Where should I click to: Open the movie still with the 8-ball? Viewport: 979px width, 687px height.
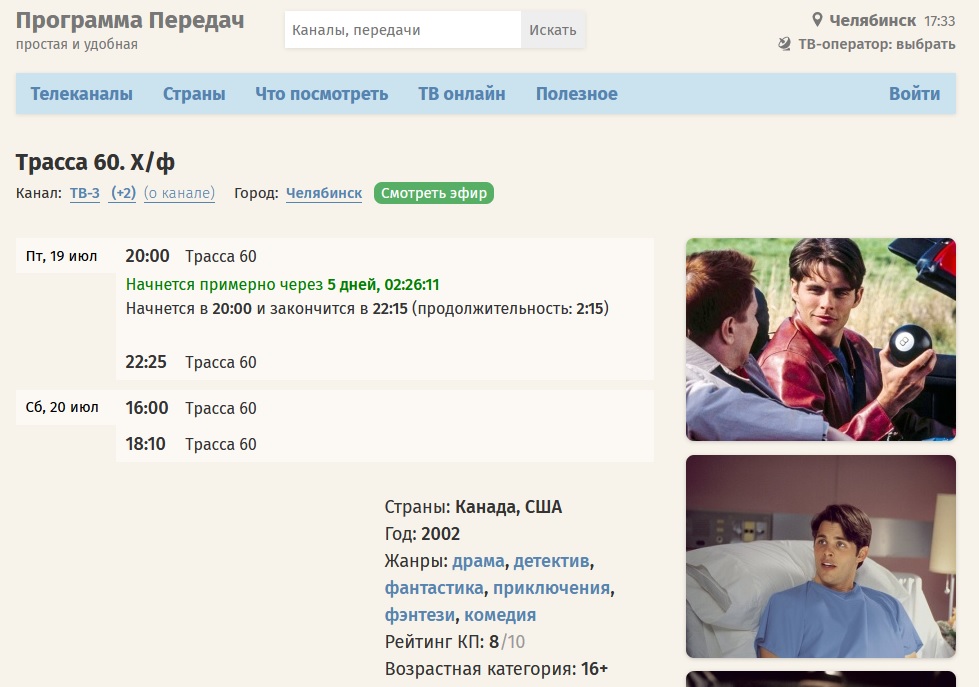click(820, 339)
